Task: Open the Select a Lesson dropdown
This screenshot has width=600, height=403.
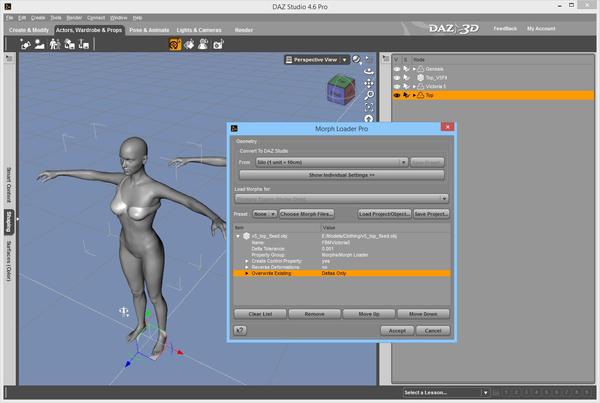Action: click(446, 393)
